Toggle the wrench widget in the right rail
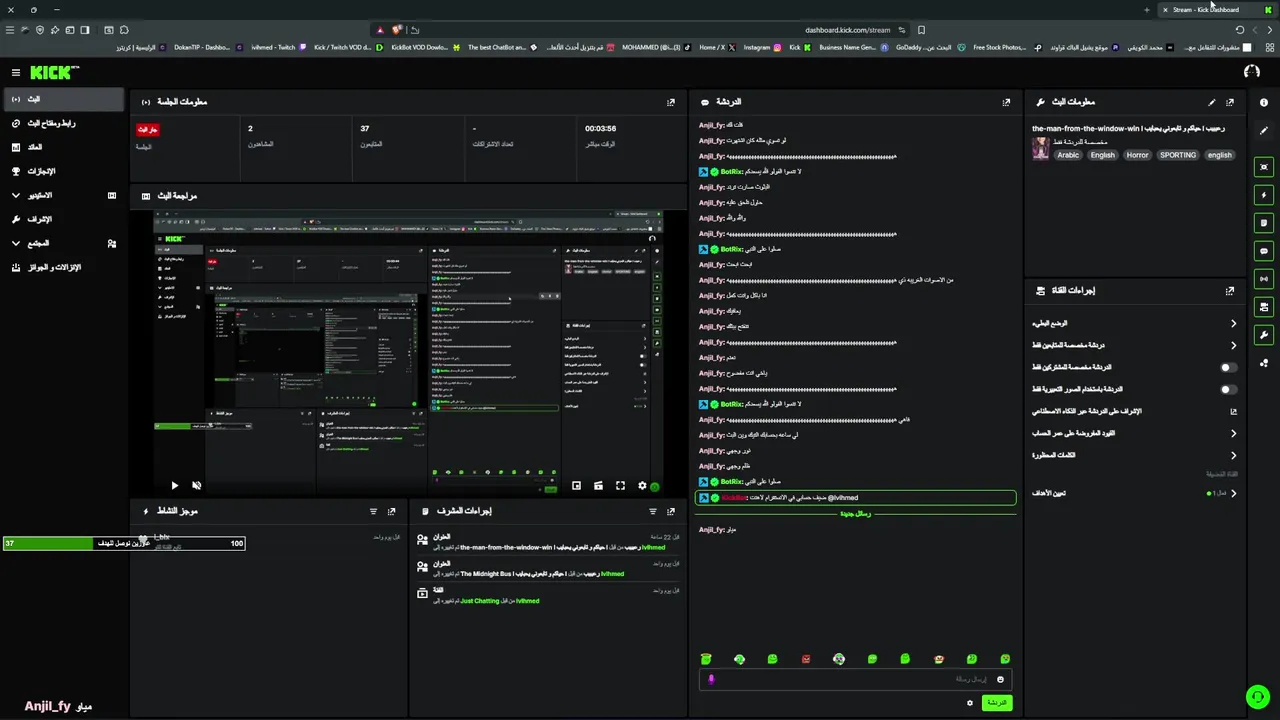Screen dimensions: 1280x720 point(1264,335)
